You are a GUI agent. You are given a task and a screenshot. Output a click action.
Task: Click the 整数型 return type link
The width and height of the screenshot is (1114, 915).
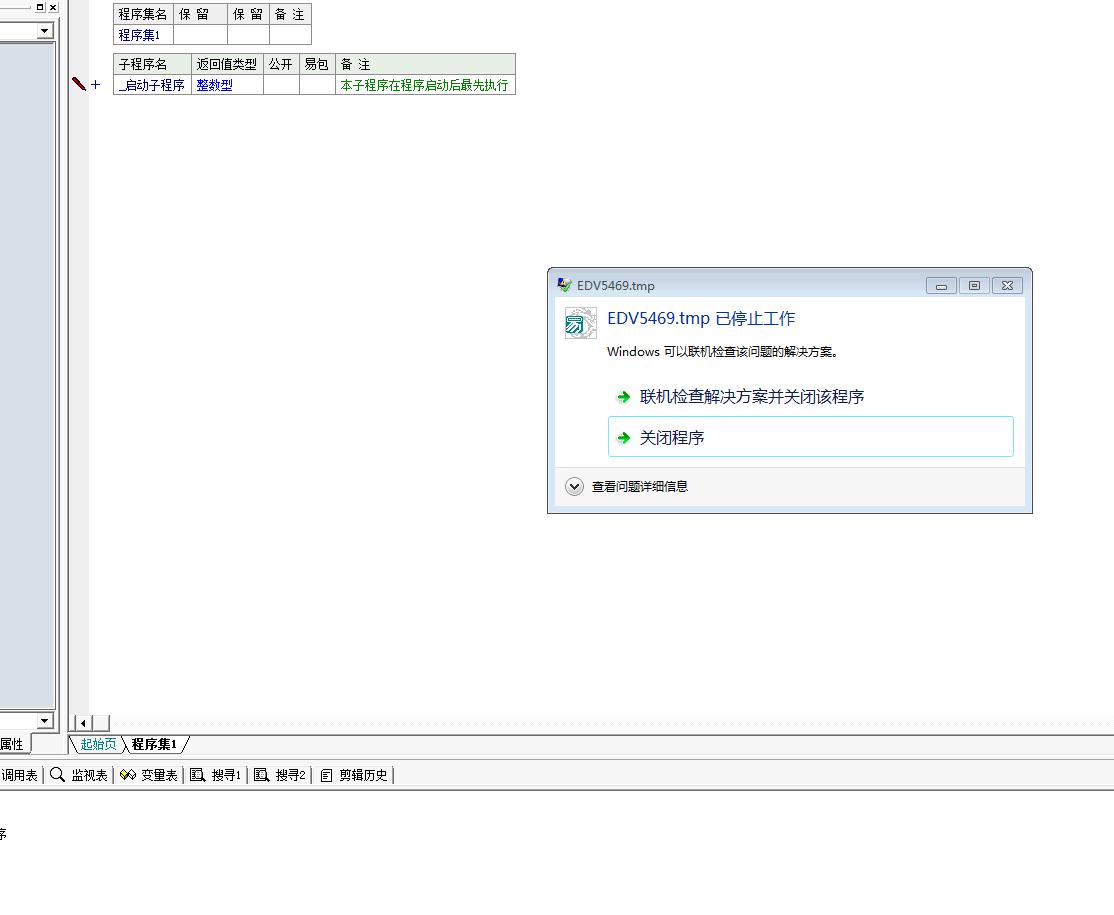(x=214, y=85)
